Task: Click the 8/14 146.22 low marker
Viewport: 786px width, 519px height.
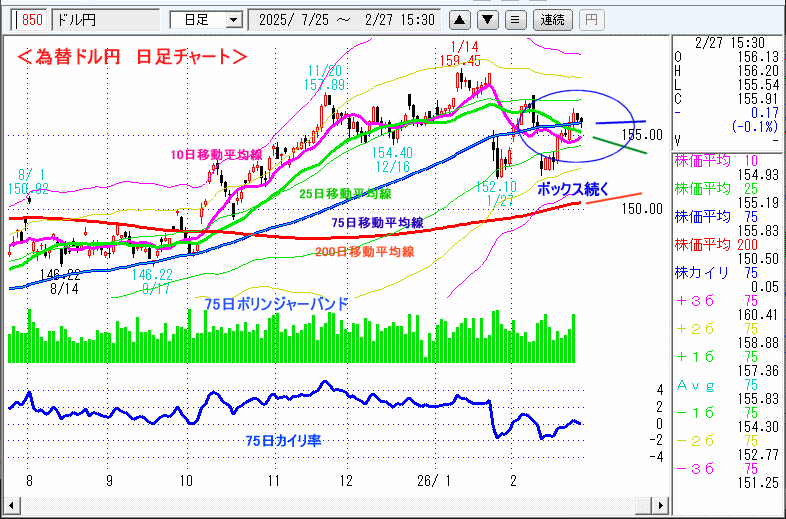Action: [x=64, y=280]
